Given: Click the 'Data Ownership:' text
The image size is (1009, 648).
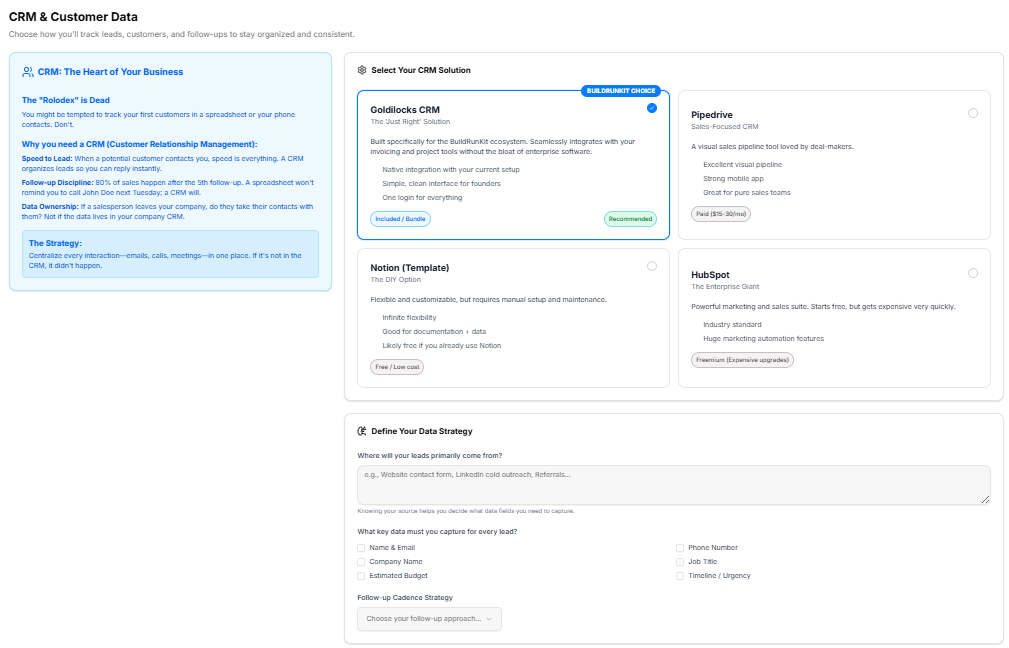Looking at the screenshot, I should coord(50,207).
